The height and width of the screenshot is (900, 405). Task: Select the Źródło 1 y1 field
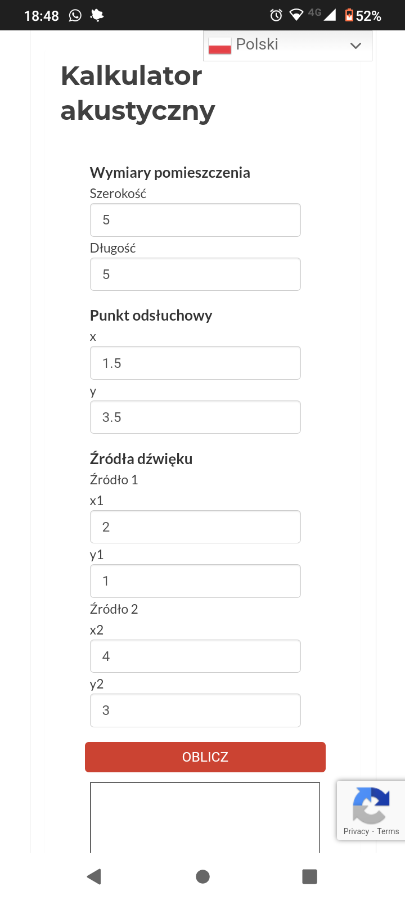[195, 581]
